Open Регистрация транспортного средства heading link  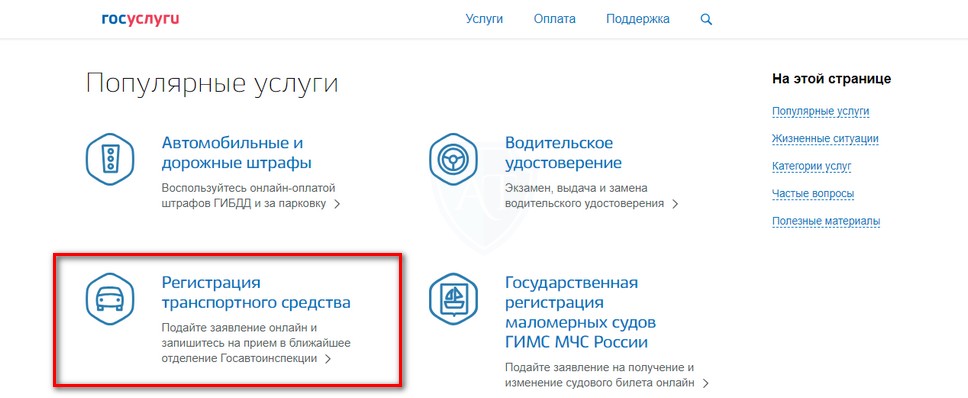point(256,292)
